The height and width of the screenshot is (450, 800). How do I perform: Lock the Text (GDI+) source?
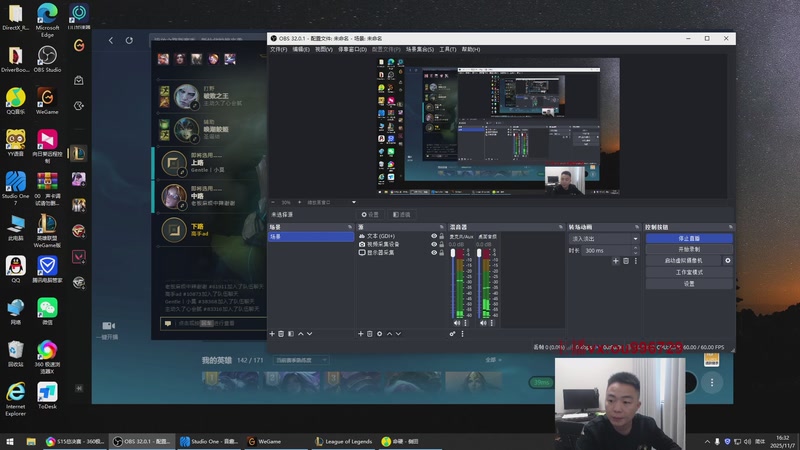442,236
